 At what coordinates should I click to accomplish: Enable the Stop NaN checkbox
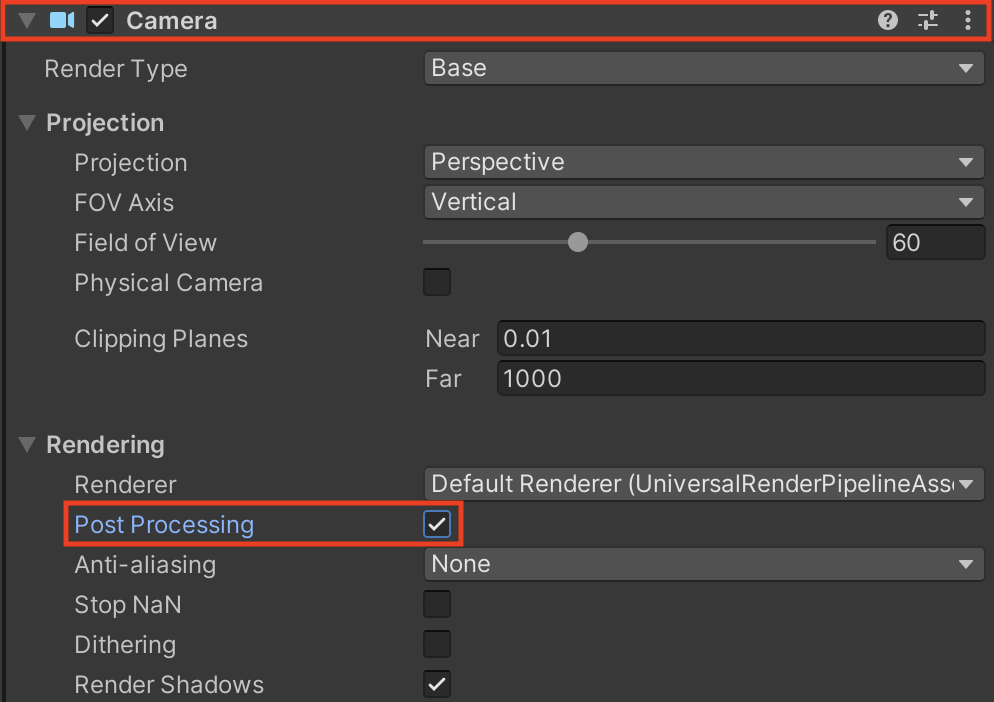point(437,604)
